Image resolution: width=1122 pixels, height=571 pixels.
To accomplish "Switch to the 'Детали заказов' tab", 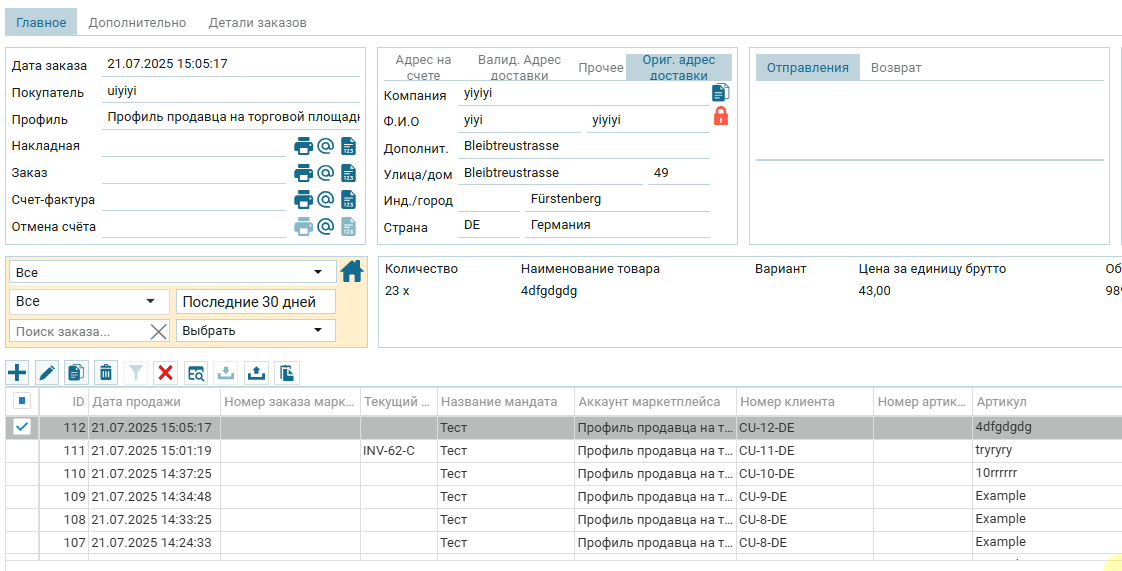I will pyautogui.click(x=257, y=22).
